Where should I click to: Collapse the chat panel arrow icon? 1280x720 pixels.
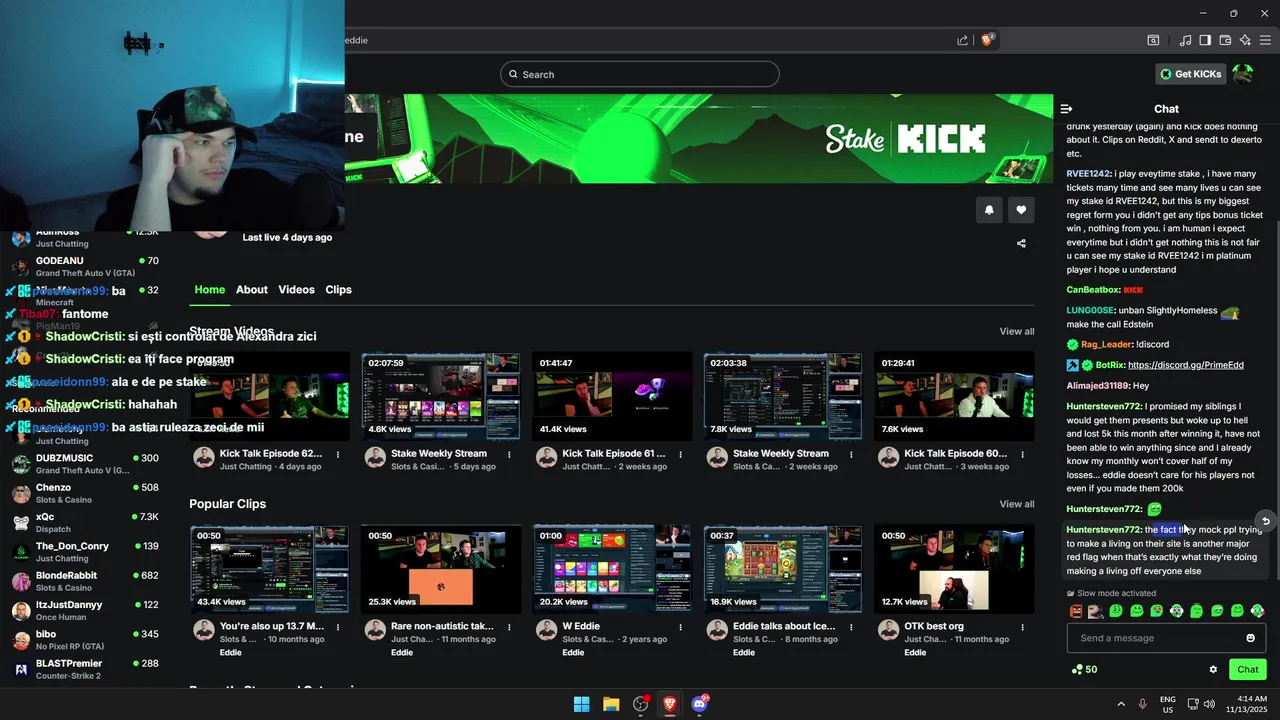pyautogui.click(x=1066, y=109)
